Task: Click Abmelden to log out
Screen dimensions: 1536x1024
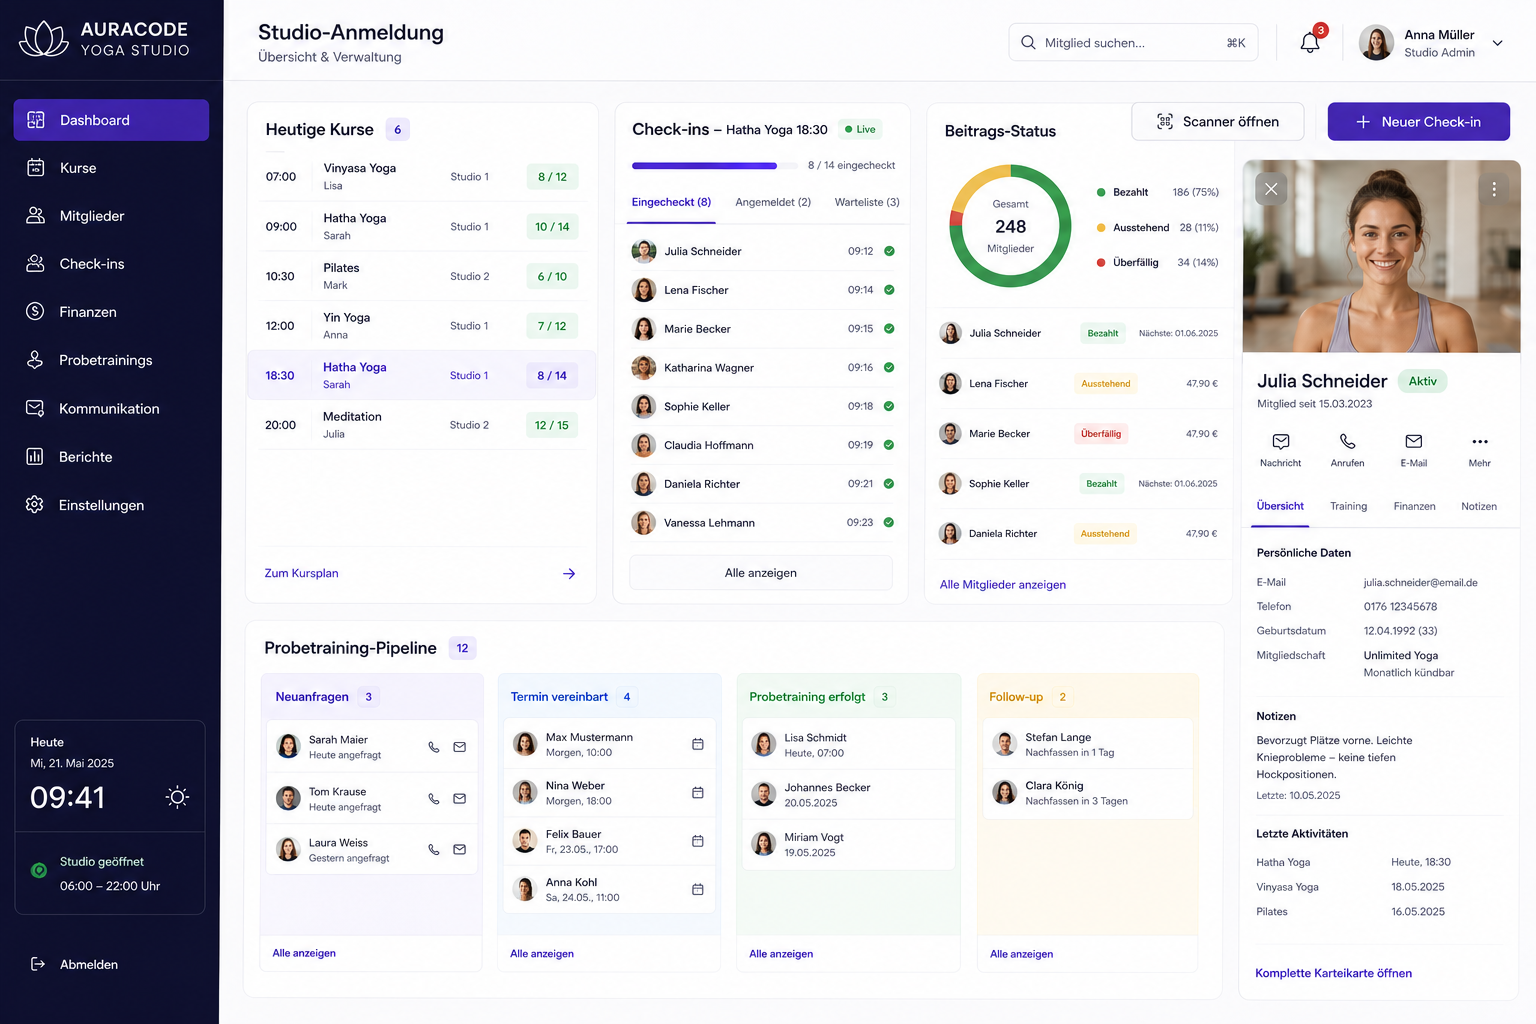Action: tap(75, 964)
